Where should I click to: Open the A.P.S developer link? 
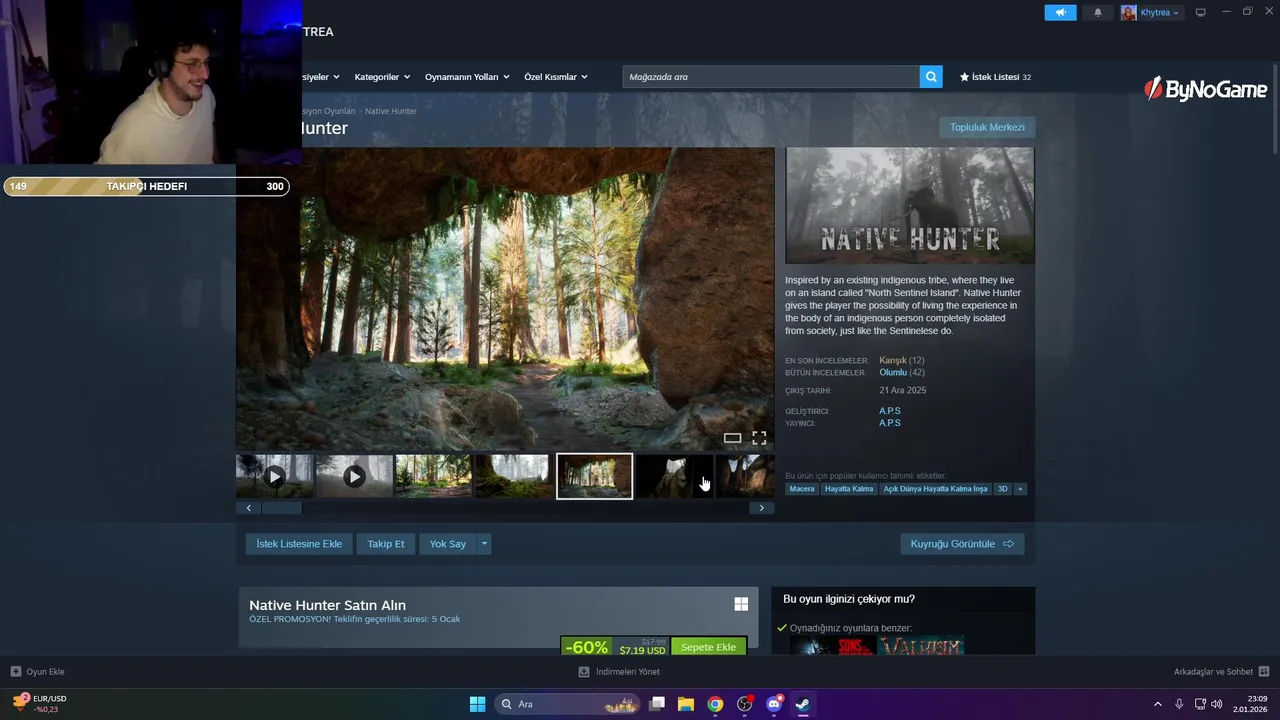pyautogui.click(x=890, y=411)
